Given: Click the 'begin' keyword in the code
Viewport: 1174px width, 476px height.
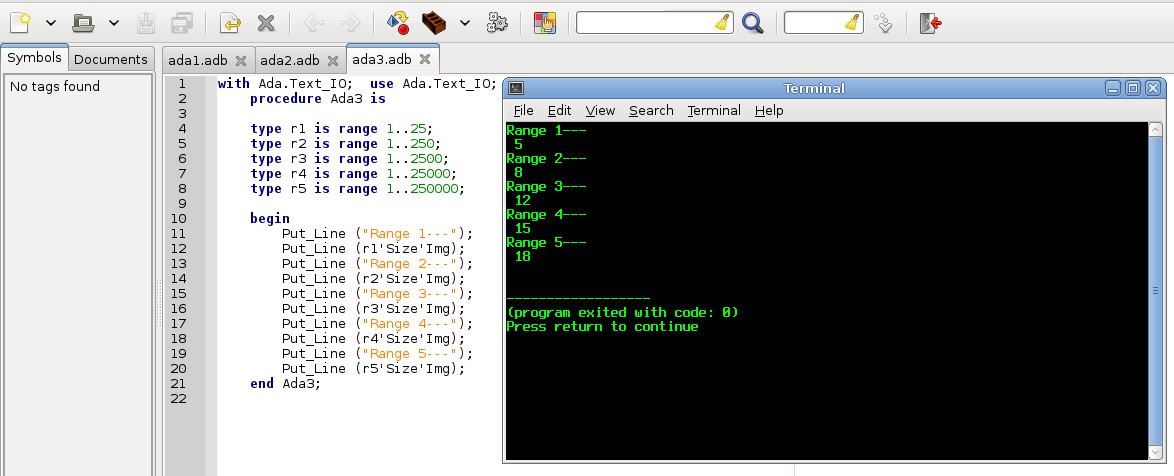Looking at the screenshot, I should [270, 219].
